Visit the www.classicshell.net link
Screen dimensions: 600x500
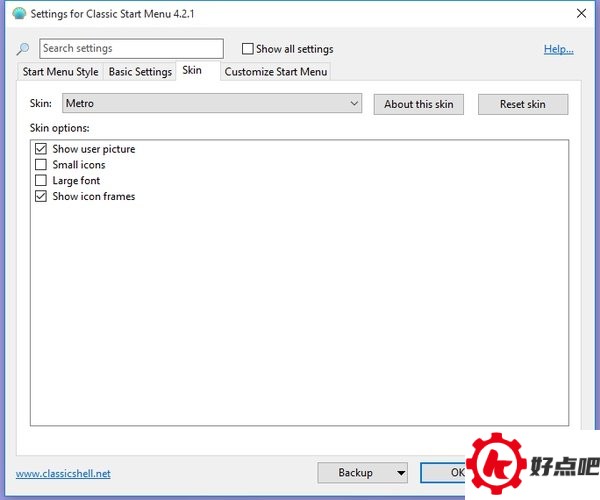(63, 473)
